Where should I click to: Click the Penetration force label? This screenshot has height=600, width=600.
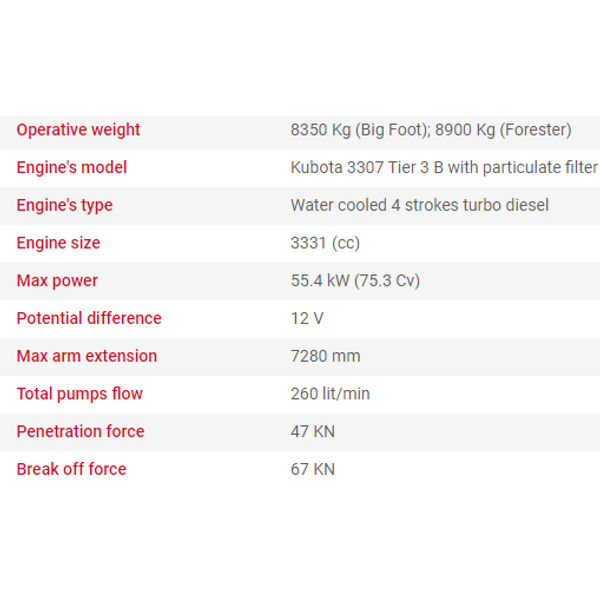[80, 432]
